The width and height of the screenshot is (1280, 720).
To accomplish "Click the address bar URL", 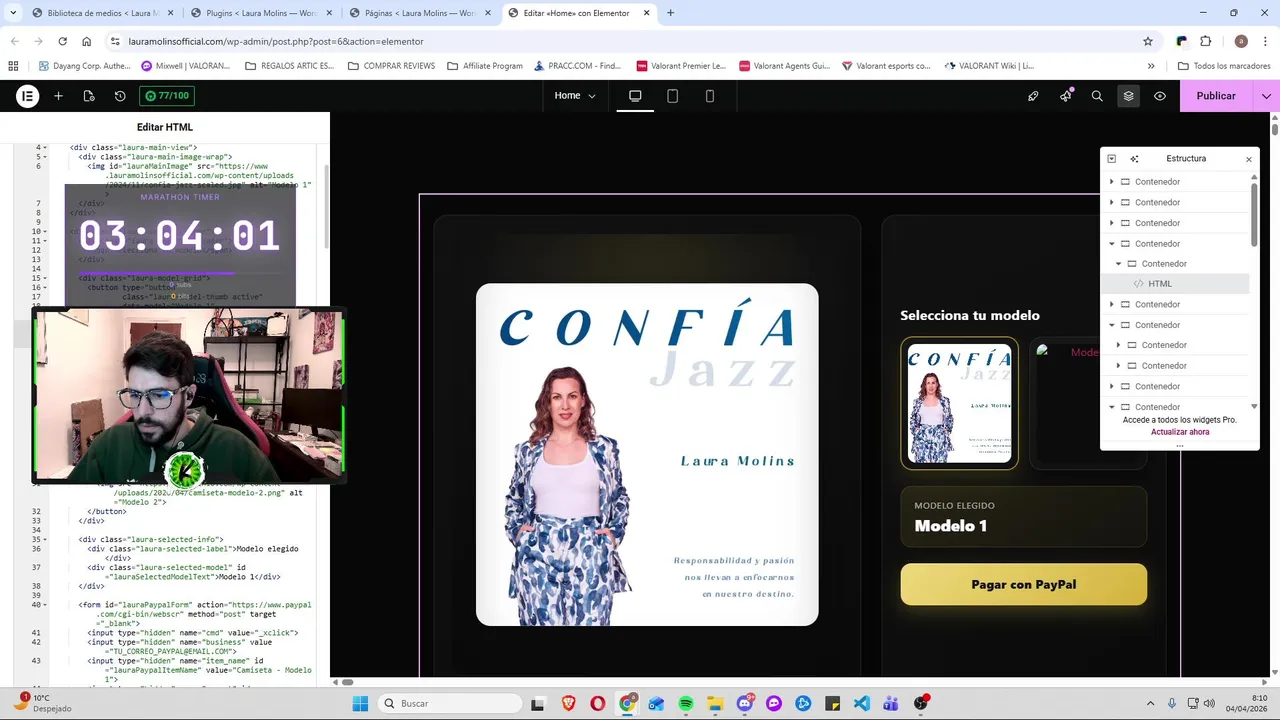I will [x=276, y=41].
